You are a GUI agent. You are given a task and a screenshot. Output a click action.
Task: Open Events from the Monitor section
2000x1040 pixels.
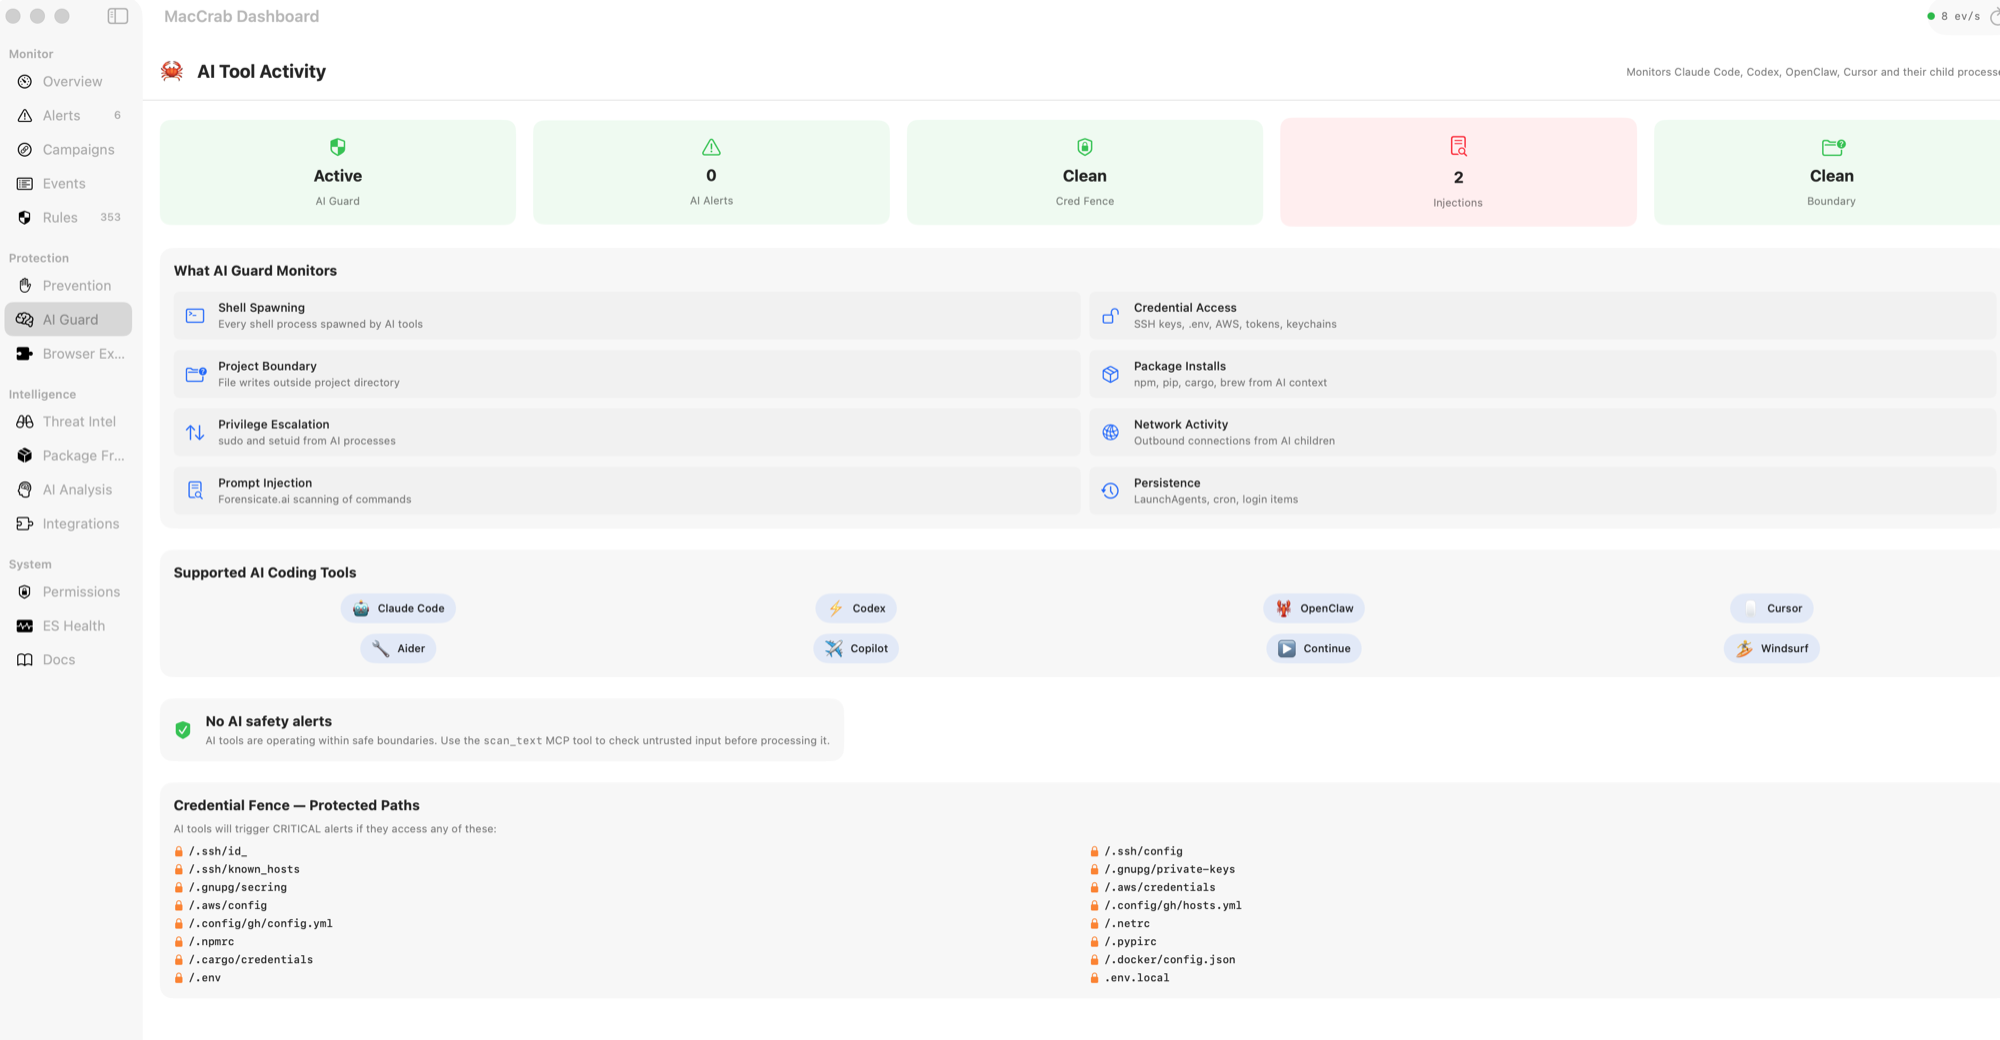(x=62, y=183)
